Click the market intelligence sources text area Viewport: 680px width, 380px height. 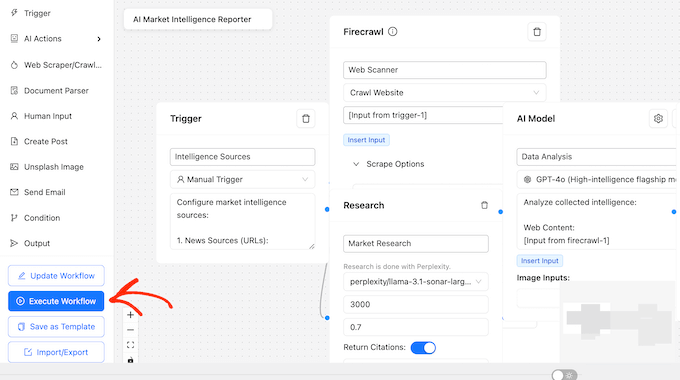pos(242,221)
